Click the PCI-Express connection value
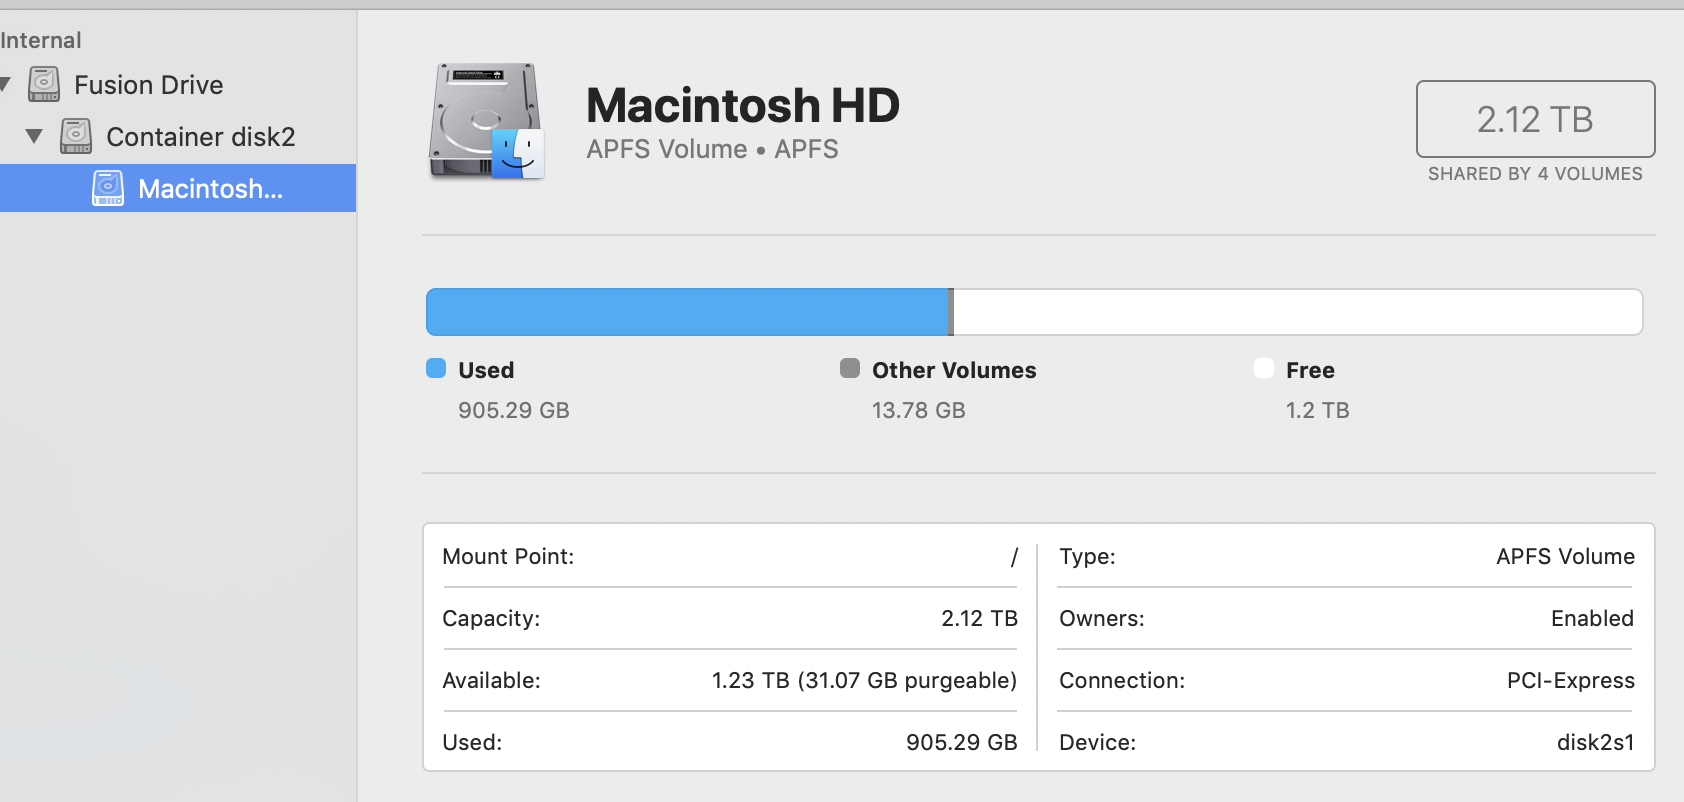The height and width of the screenshot is (802, 1684). pos(1571,680)
